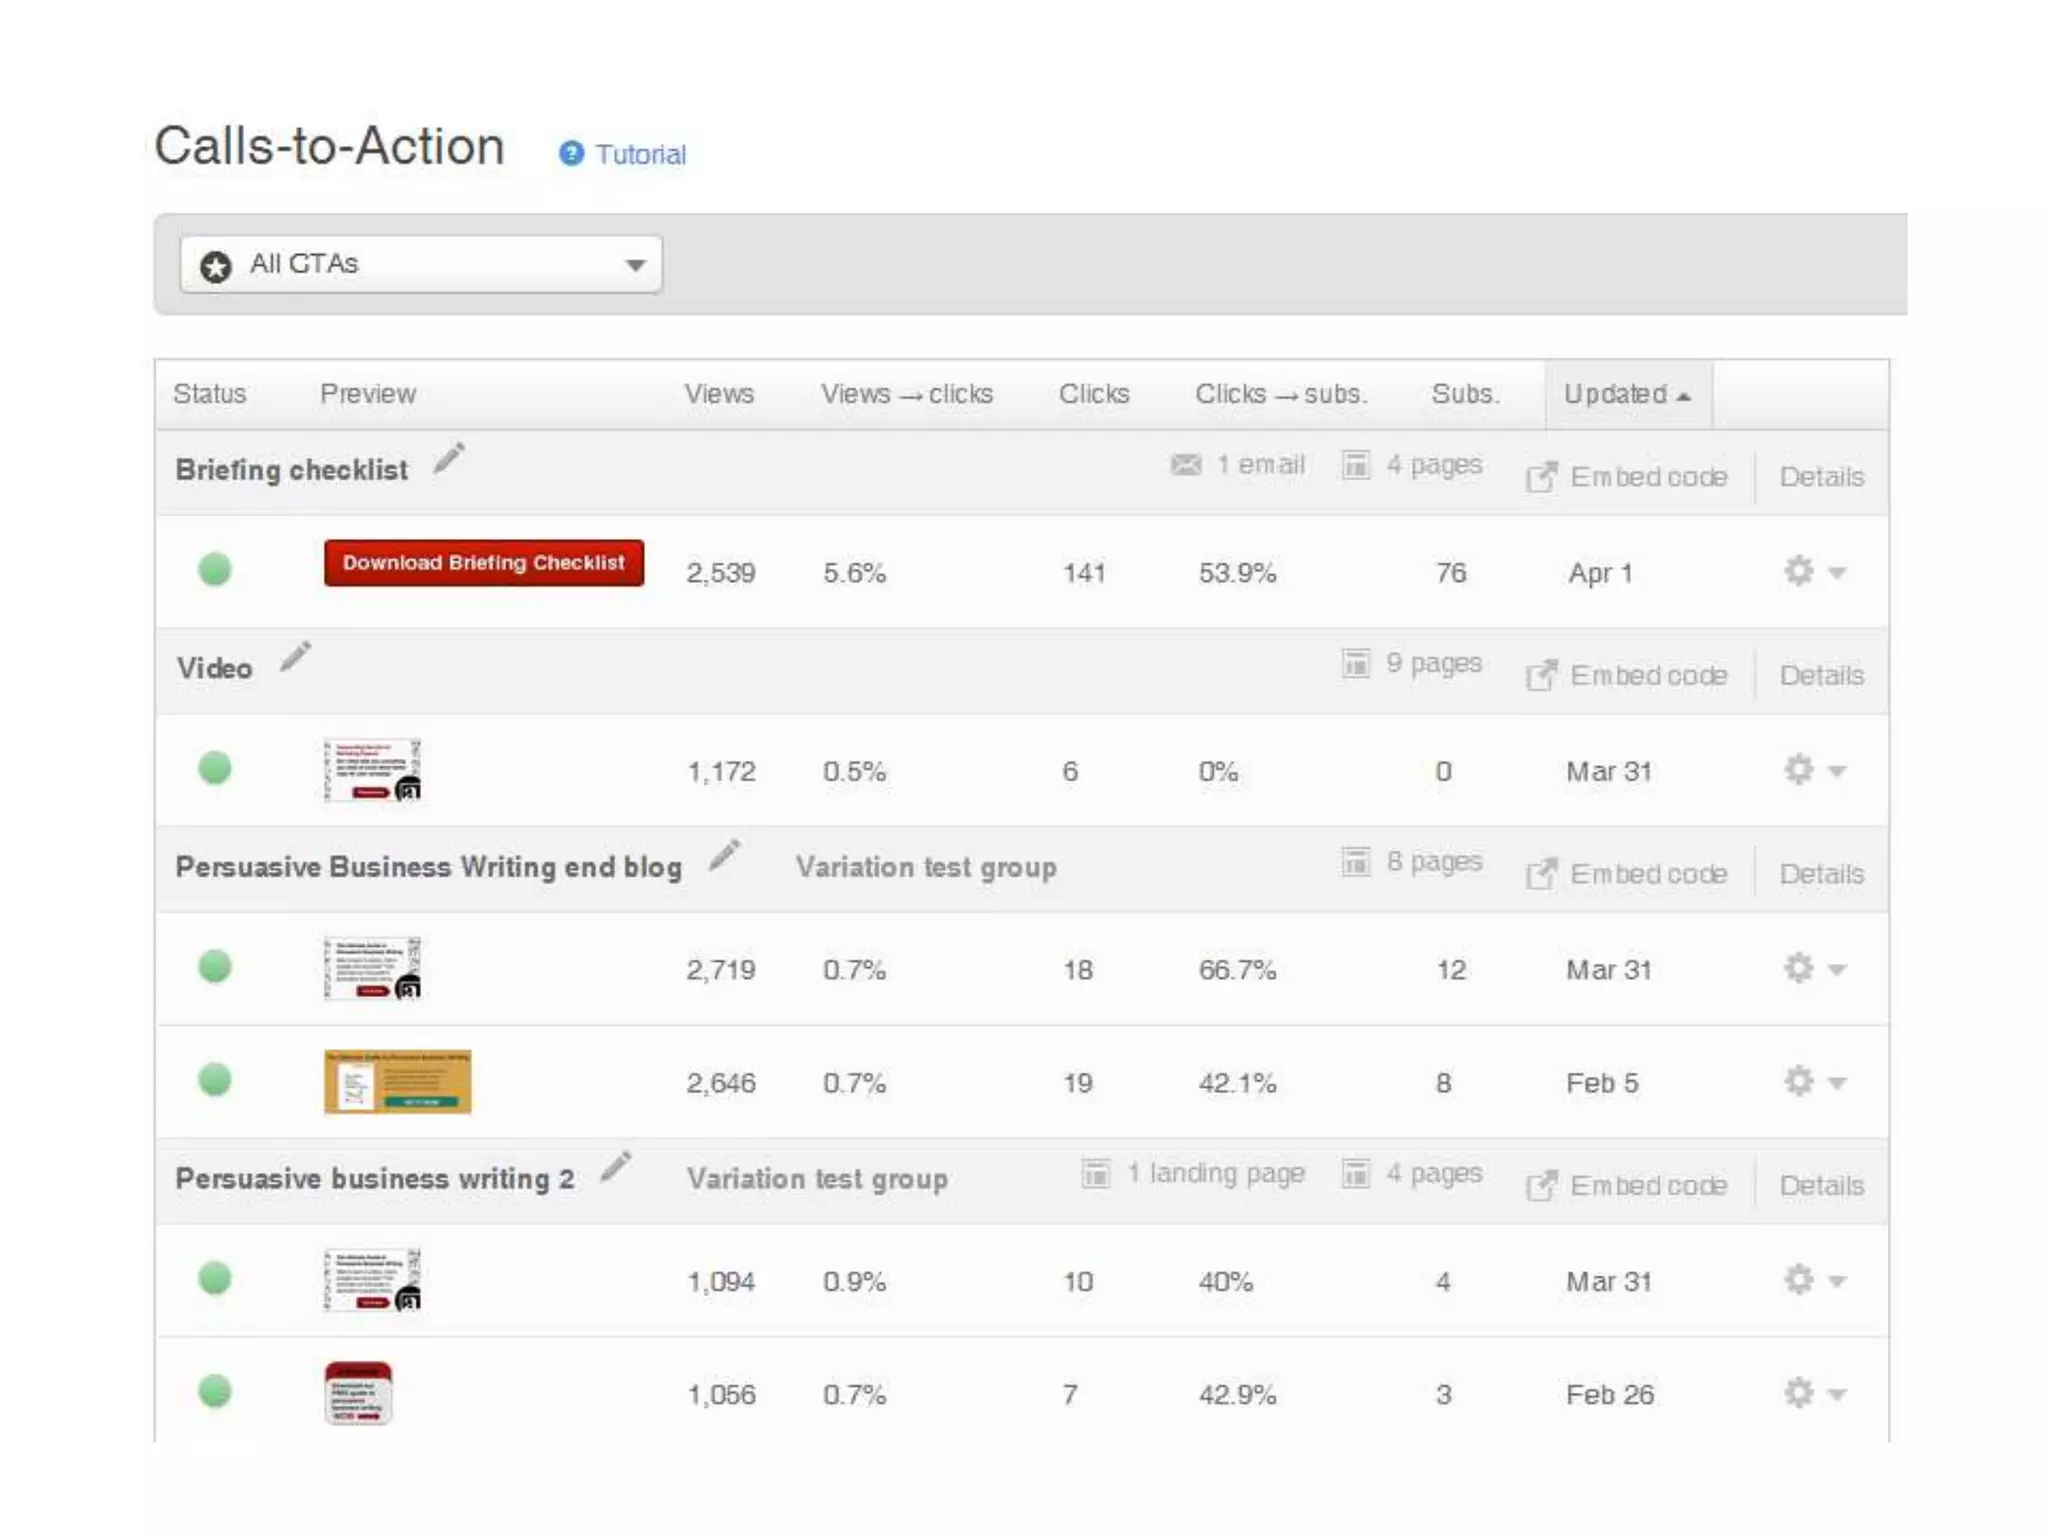The height and width of the screenshot is (1536, 2048).
Task: Expand gear dropdown arrow in 1,094 views row
Action: point(1837,1281)
